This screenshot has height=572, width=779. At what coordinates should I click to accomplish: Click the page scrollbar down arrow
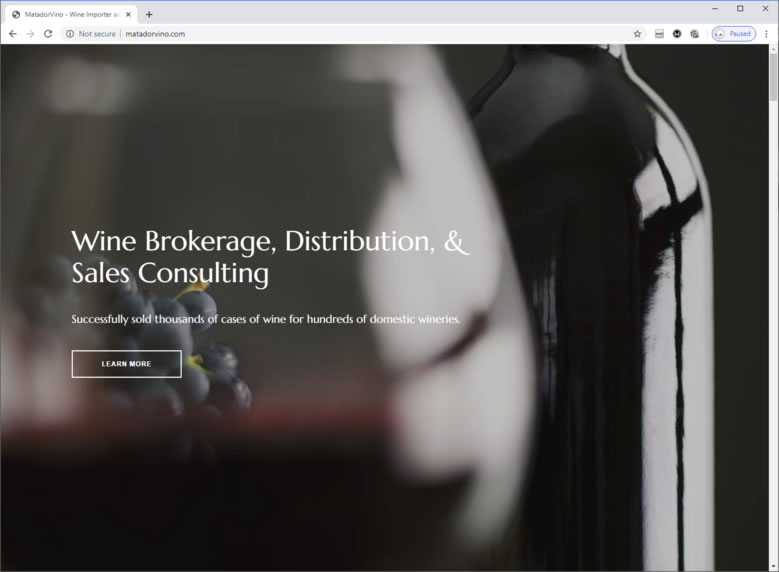click(773, 565)
